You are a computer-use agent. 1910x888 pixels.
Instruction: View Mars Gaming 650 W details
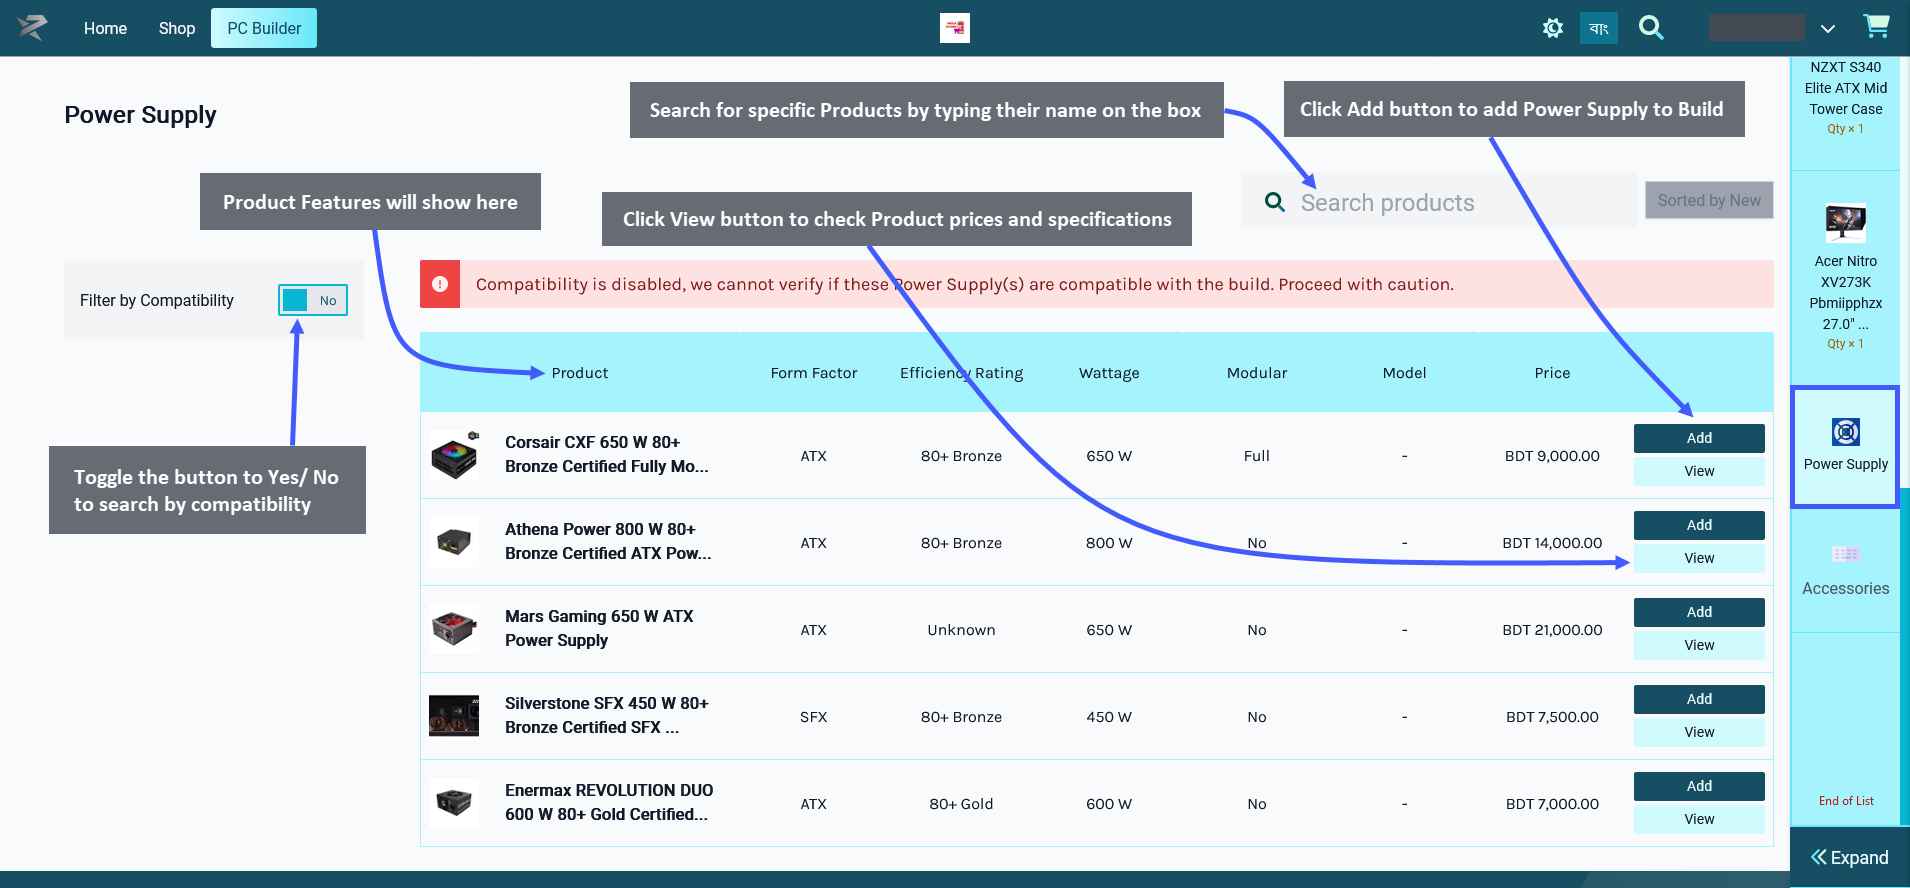pos(1699,645)
